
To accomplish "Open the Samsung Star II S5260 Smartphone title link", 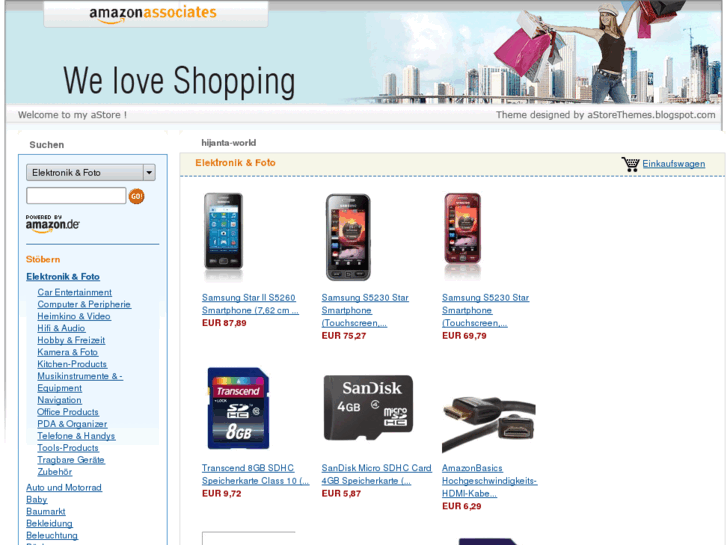I will point(250,304).
